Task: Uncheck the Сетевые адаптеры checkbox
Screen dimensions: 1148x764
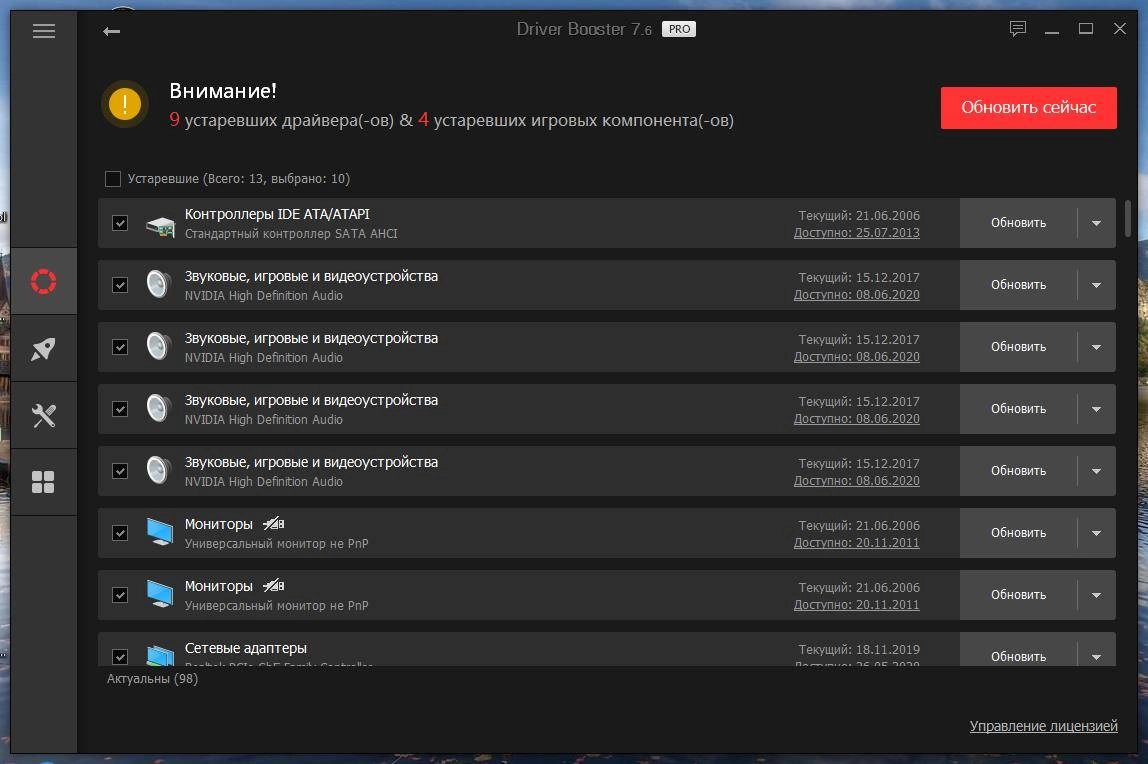Action: click(120, 656)
